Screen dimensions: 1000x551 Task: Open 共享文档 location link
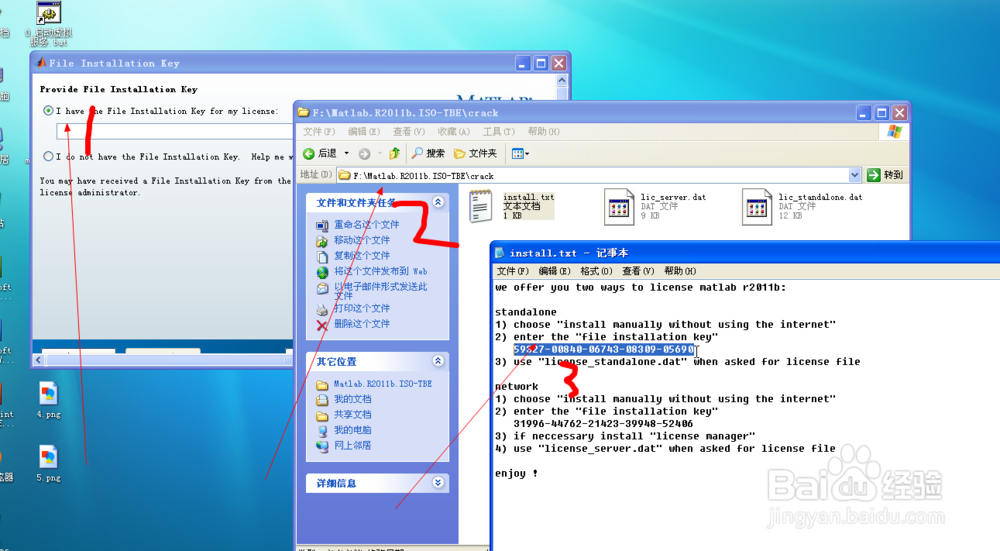[352, 415]
